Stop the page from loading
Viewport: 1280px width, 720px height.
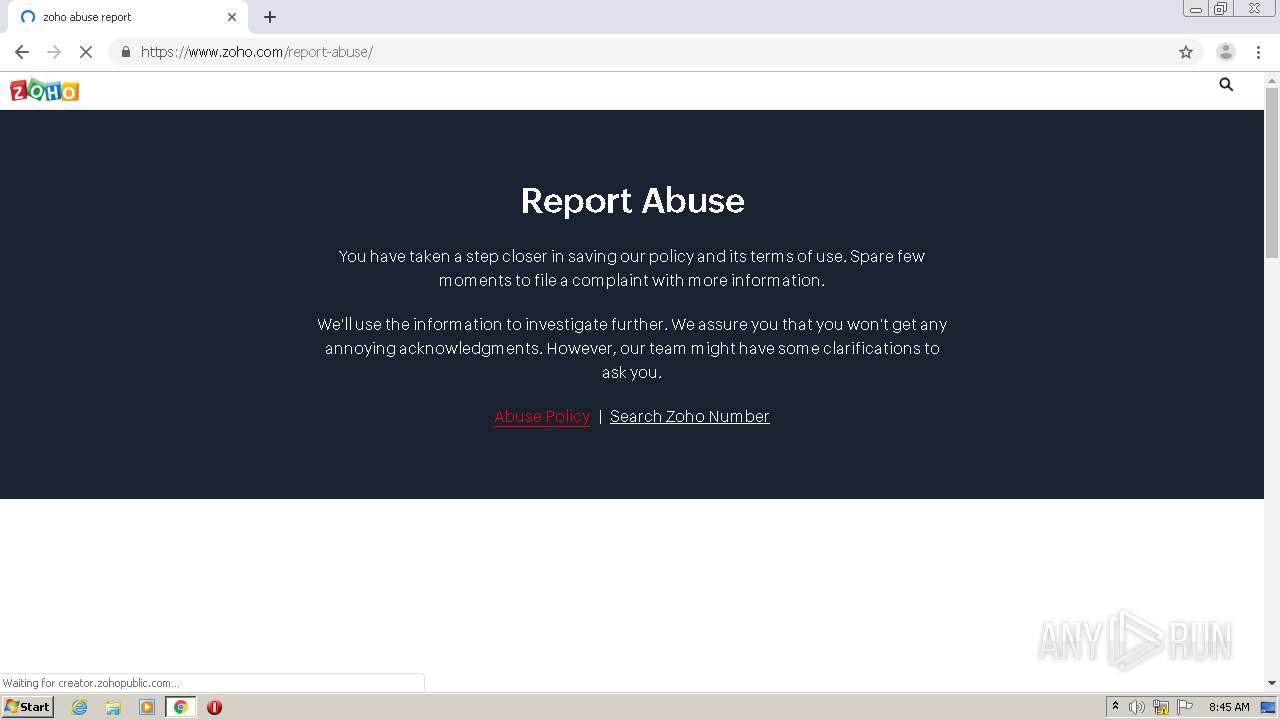86,52
